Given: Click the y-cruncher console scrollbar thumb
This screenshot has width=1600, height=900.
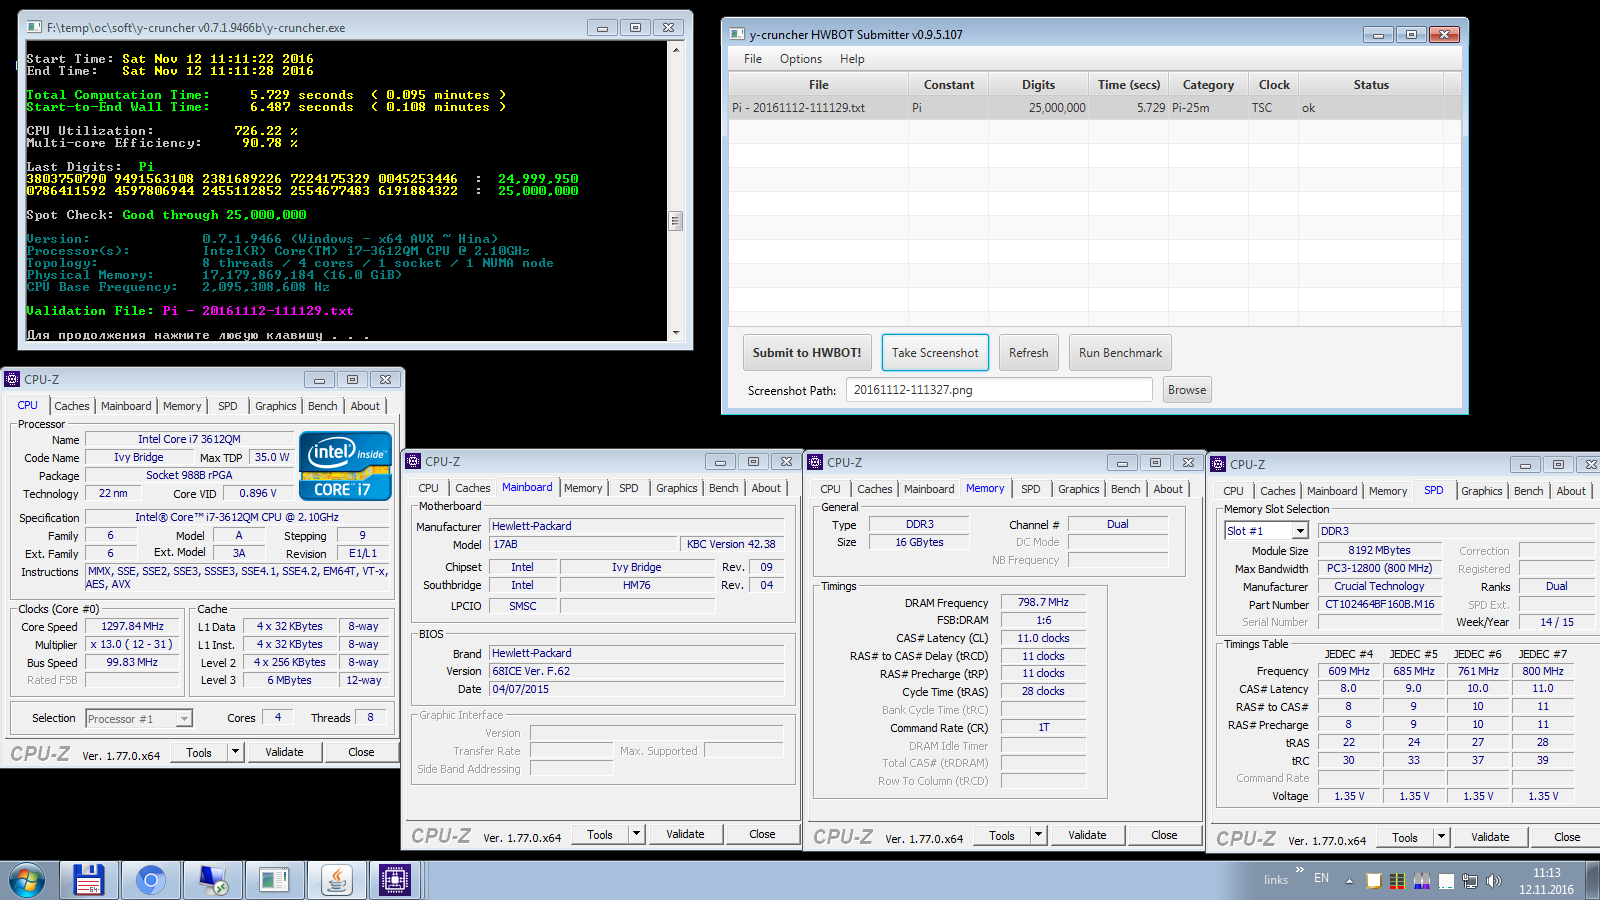Looking at the screenshot, I should coord(675,221).
